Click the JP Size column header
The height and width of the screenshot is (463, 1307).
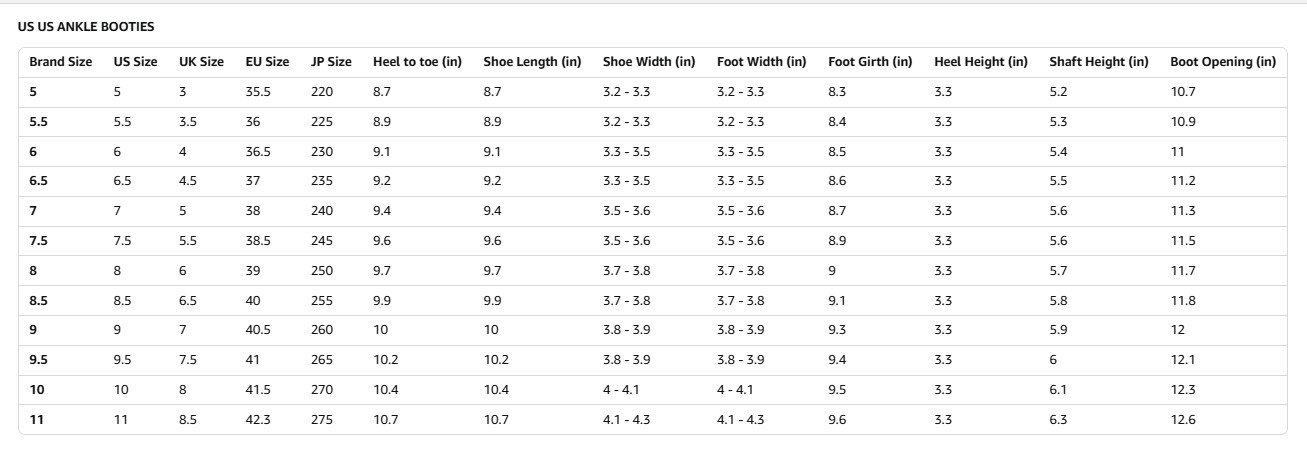coord(331,62)
